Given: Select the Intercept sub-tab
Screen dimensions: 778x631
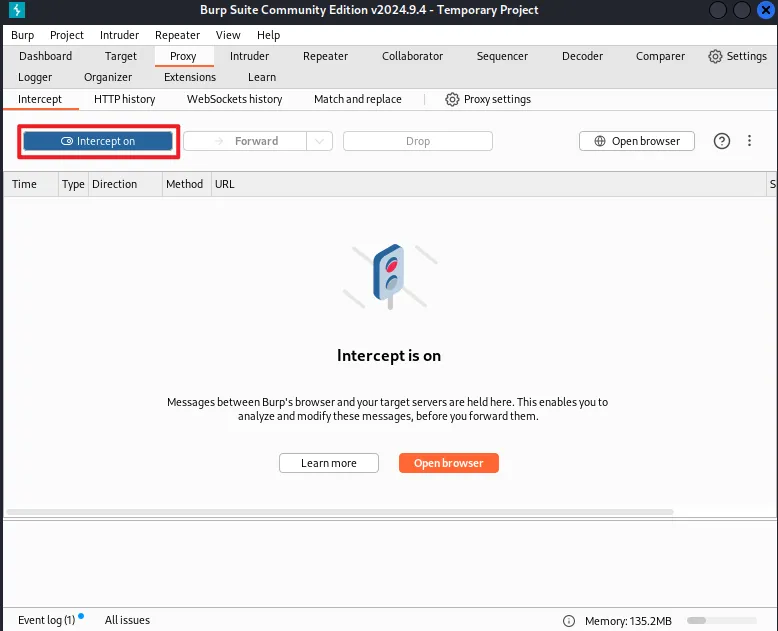Looking at the screenshot, I should (40, 99).
